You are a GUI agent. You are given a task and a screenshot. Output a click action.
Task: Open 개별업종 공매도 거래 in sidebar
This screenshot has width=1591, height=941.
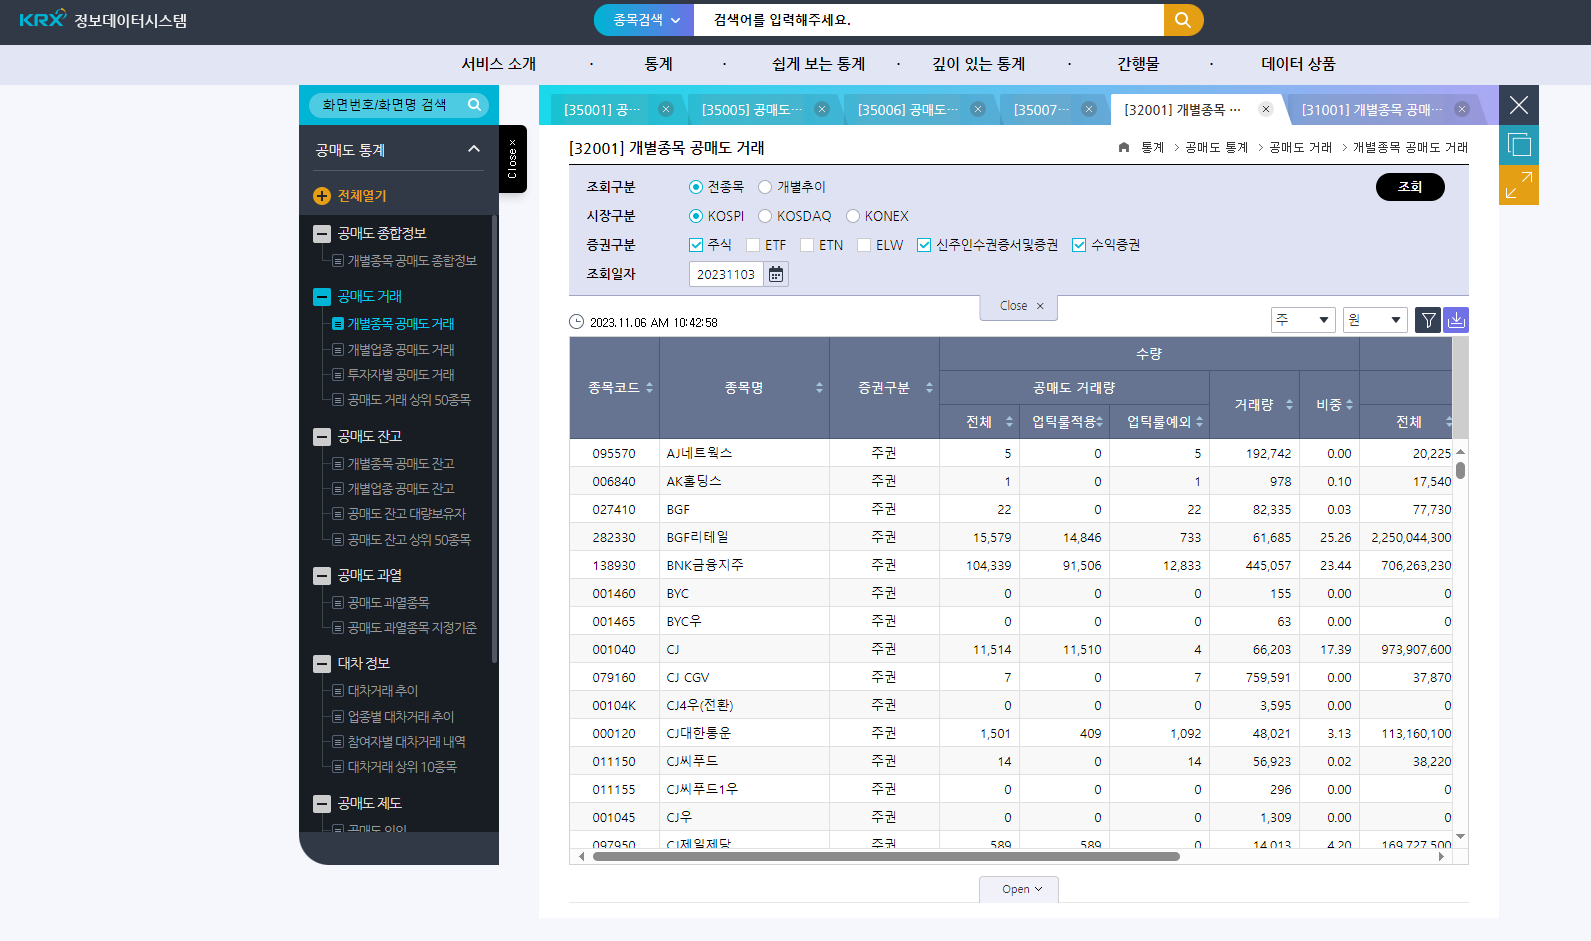point(401,350)
